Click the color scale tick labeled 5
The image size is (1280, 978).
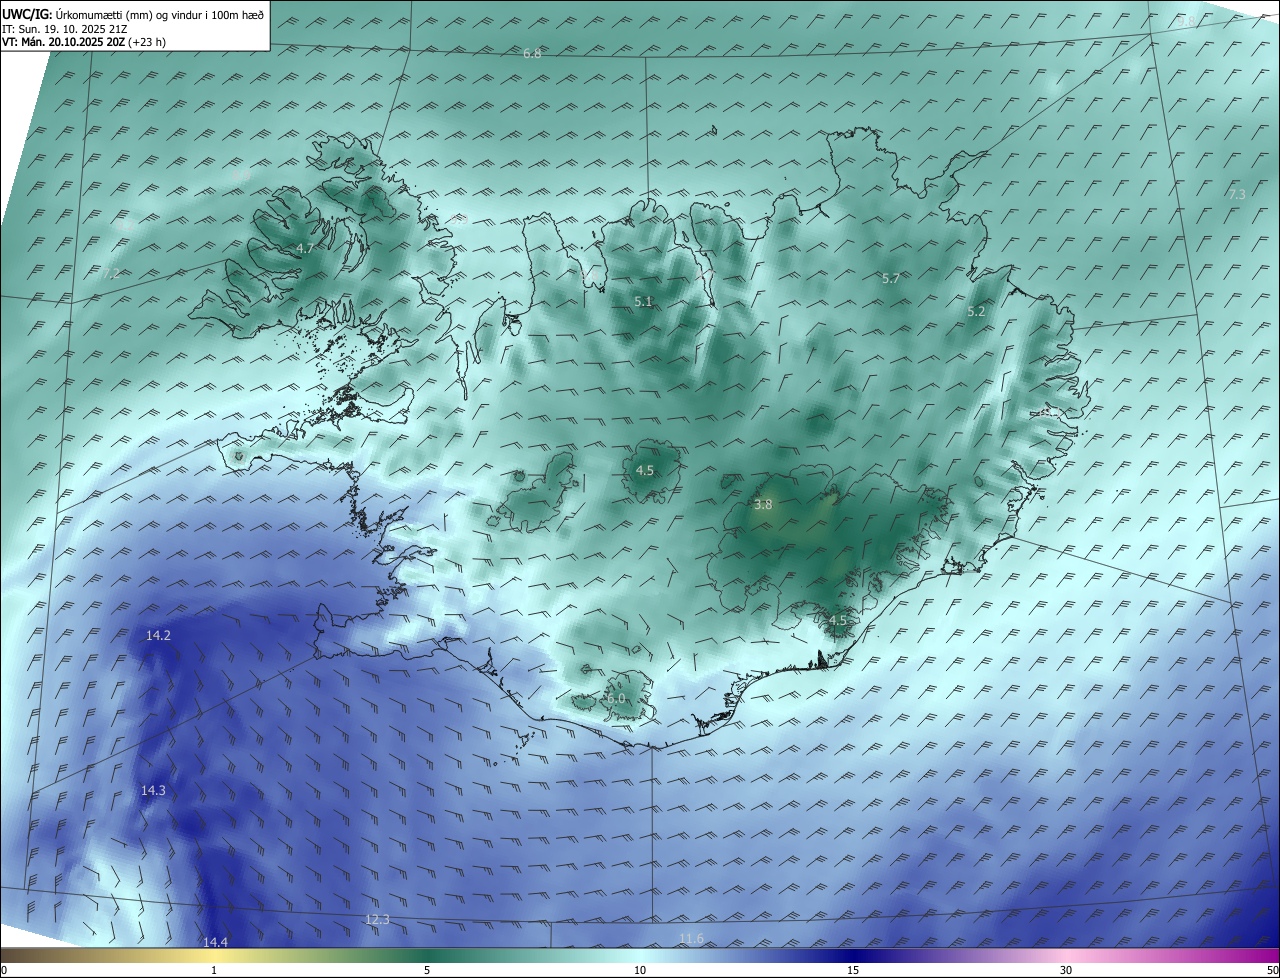tap(427, 970)
